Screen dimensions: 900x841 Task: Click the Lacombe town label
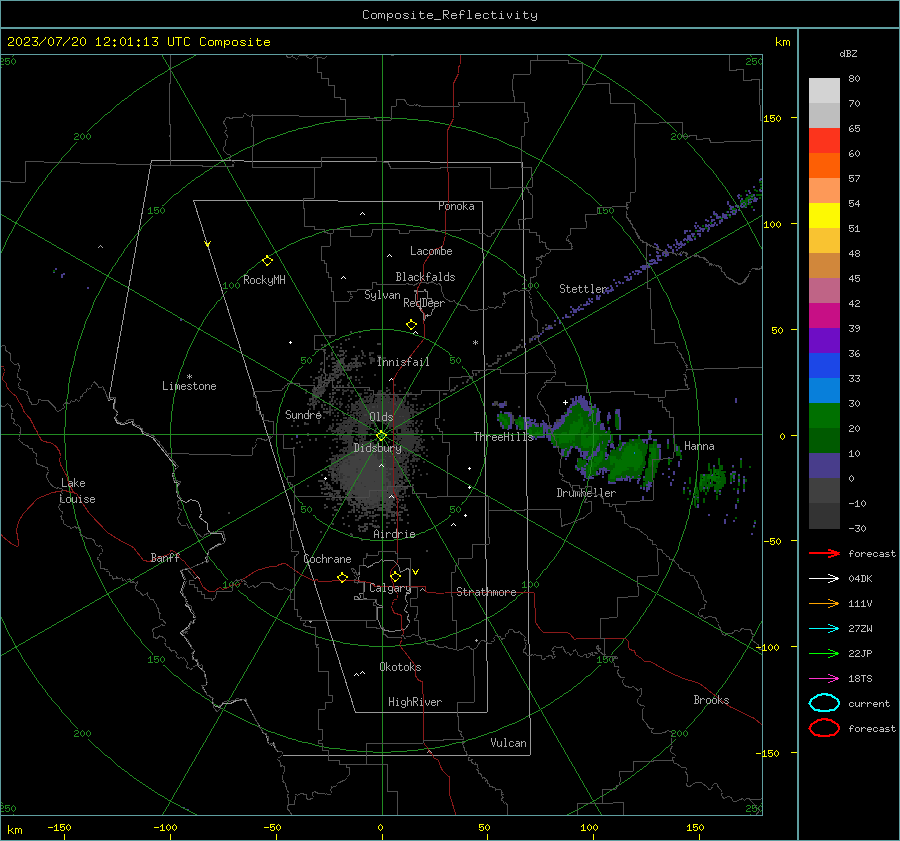click(x=431, y=251)
